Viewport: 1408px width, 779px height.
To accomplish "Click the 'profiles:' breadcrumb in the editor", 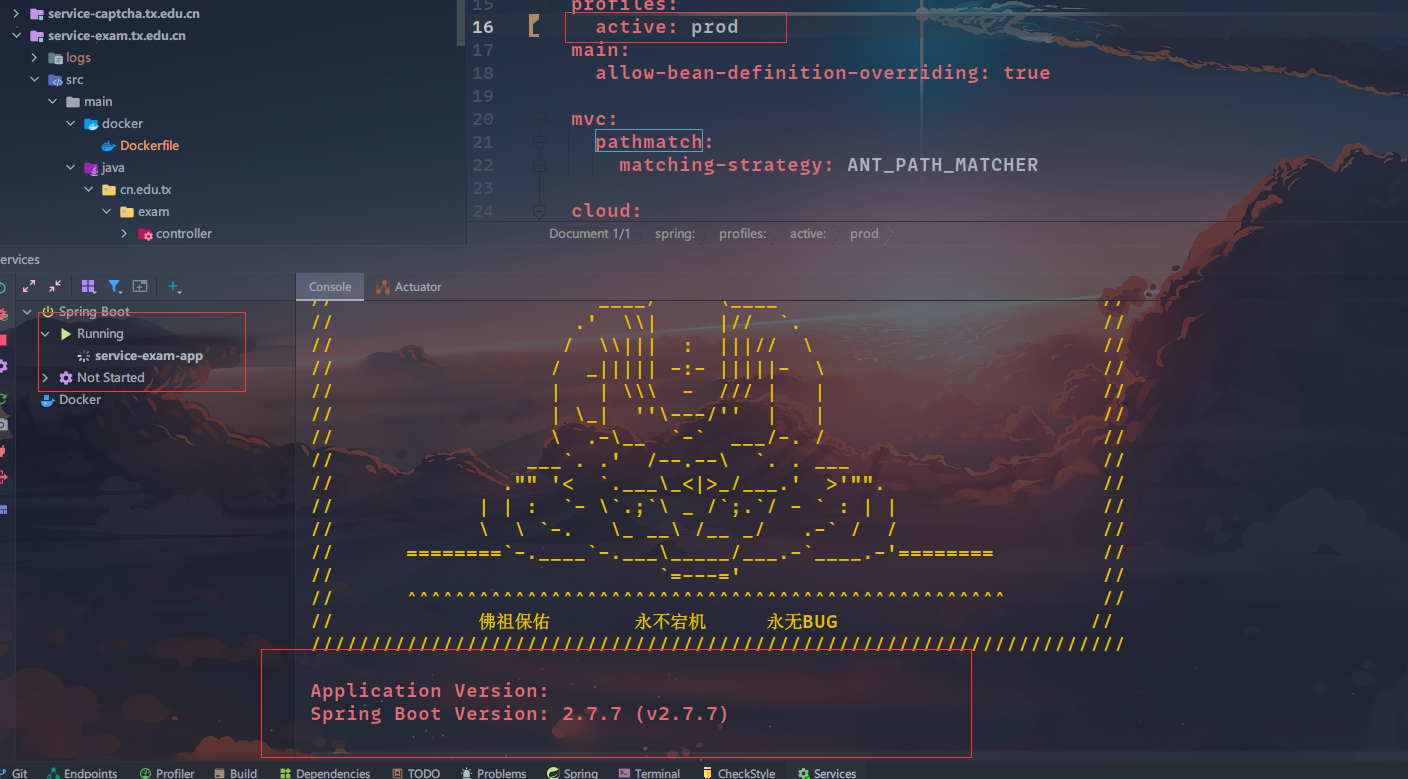I will [x=742, y=234].
